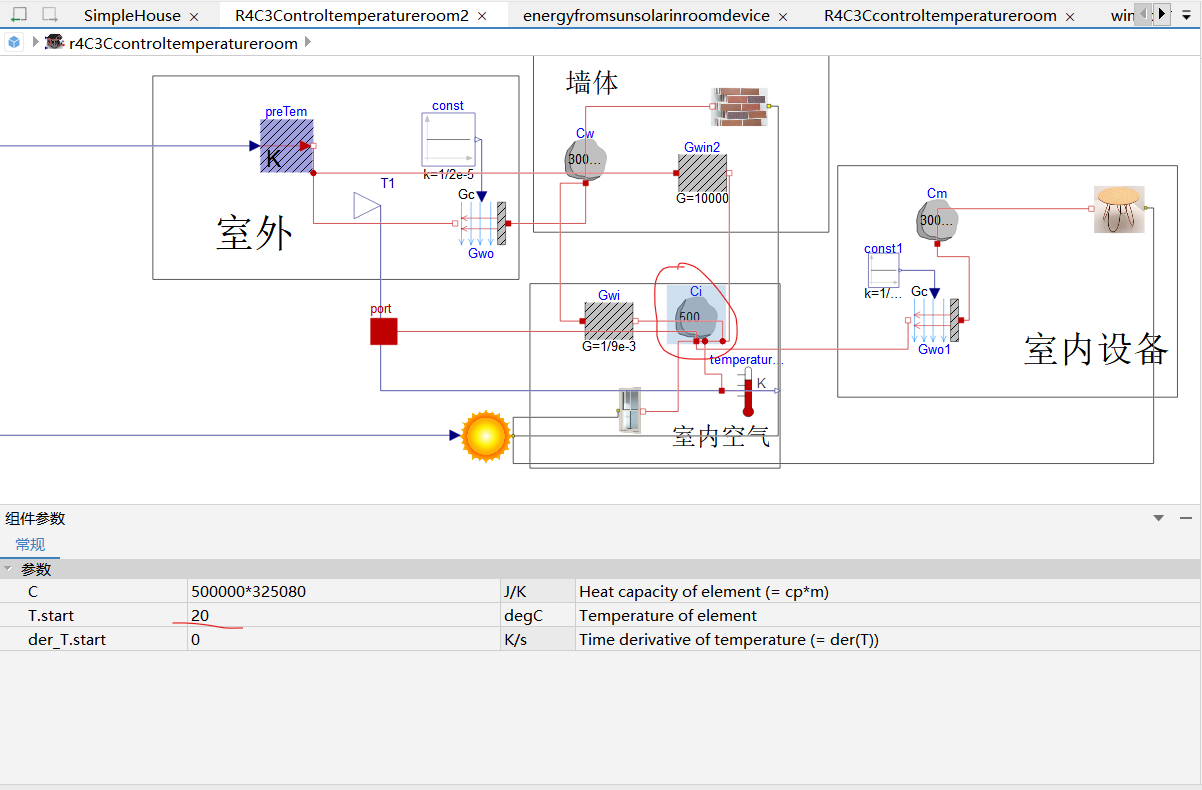Click the red port connector square
Screen dimensions: 1202x790
[384, 331]
